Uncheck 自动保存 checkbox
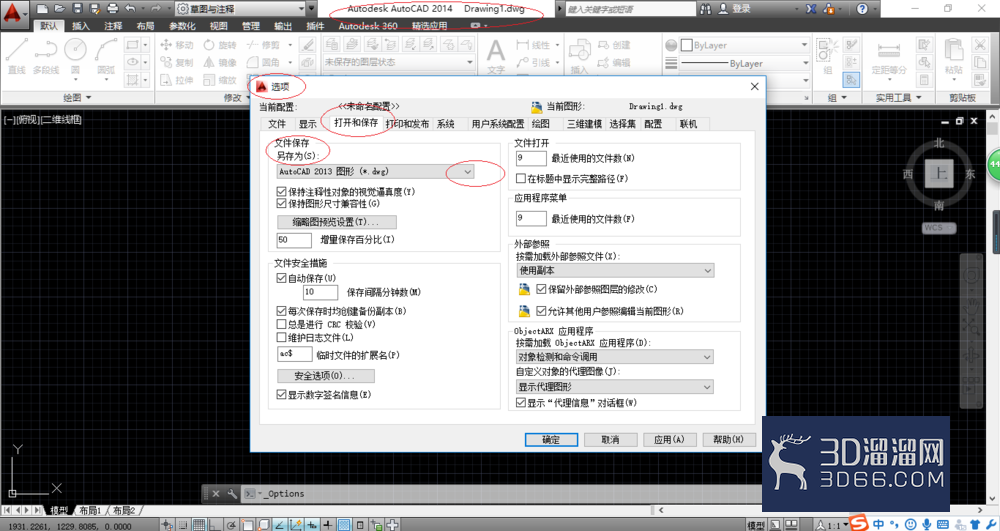The image size is (1000, 531). point(281,278)
